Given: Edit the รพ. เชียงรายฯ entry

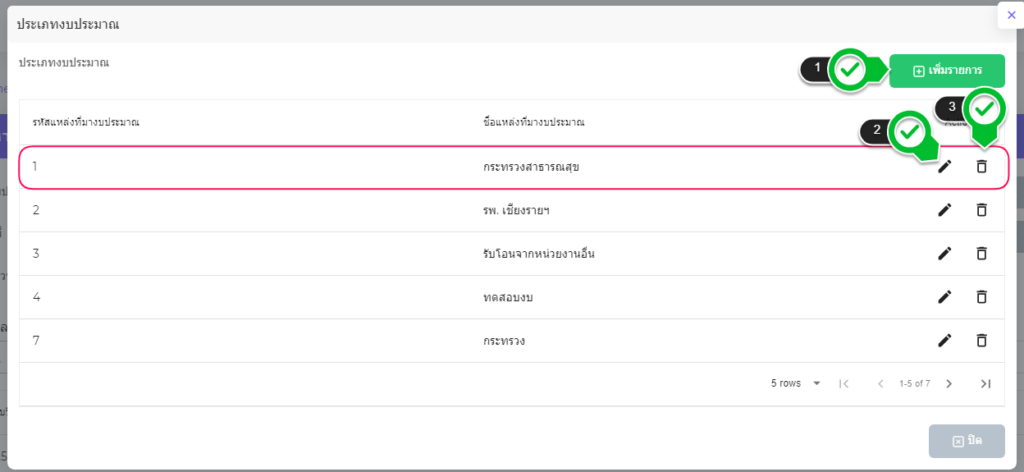Looking at the screenshot, I should tap(944, 210).
